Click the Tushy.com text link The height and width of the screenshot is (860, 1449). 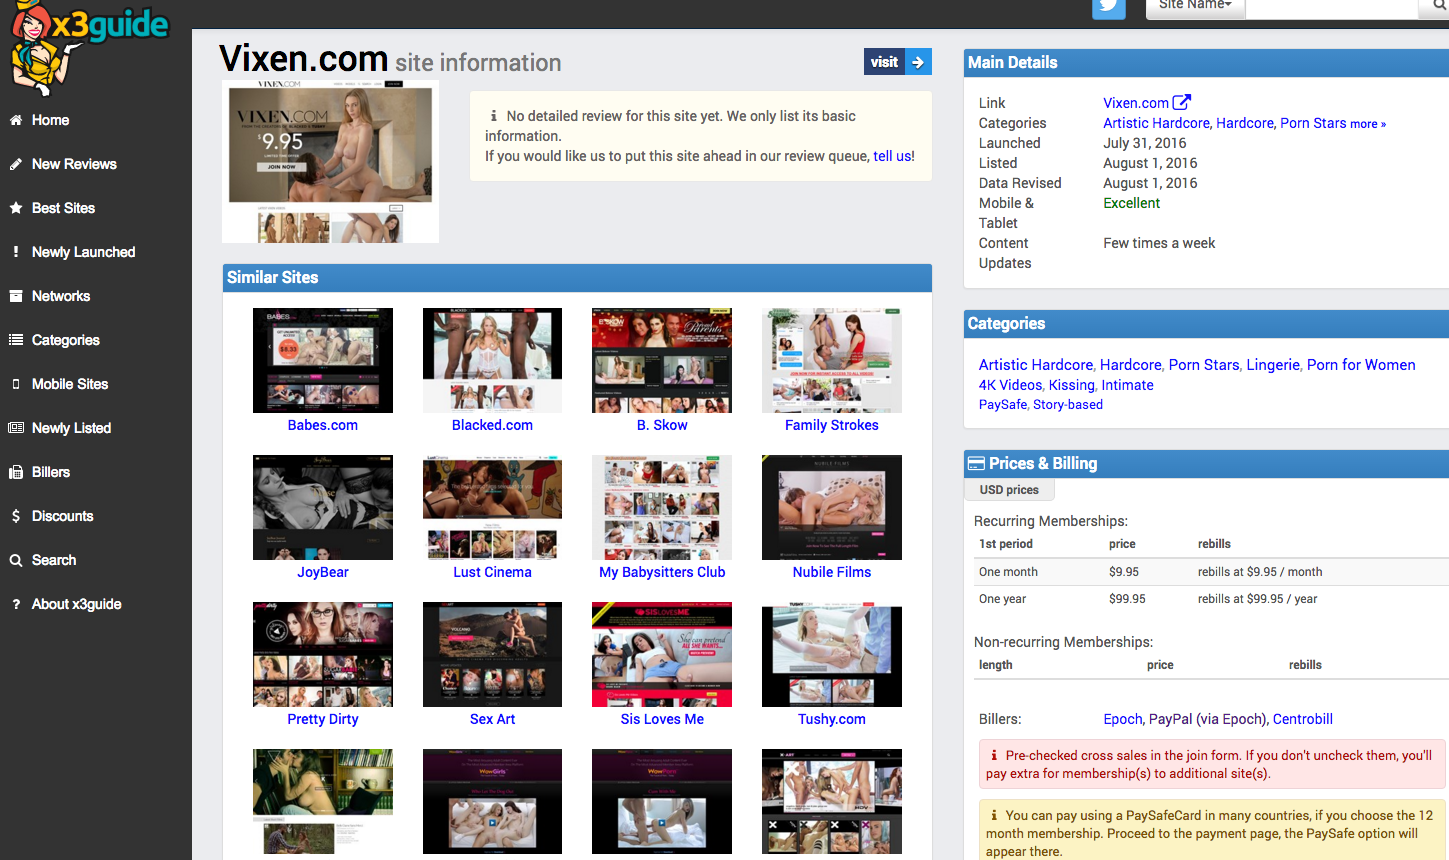pyautogui.click(x=832, y=719)
